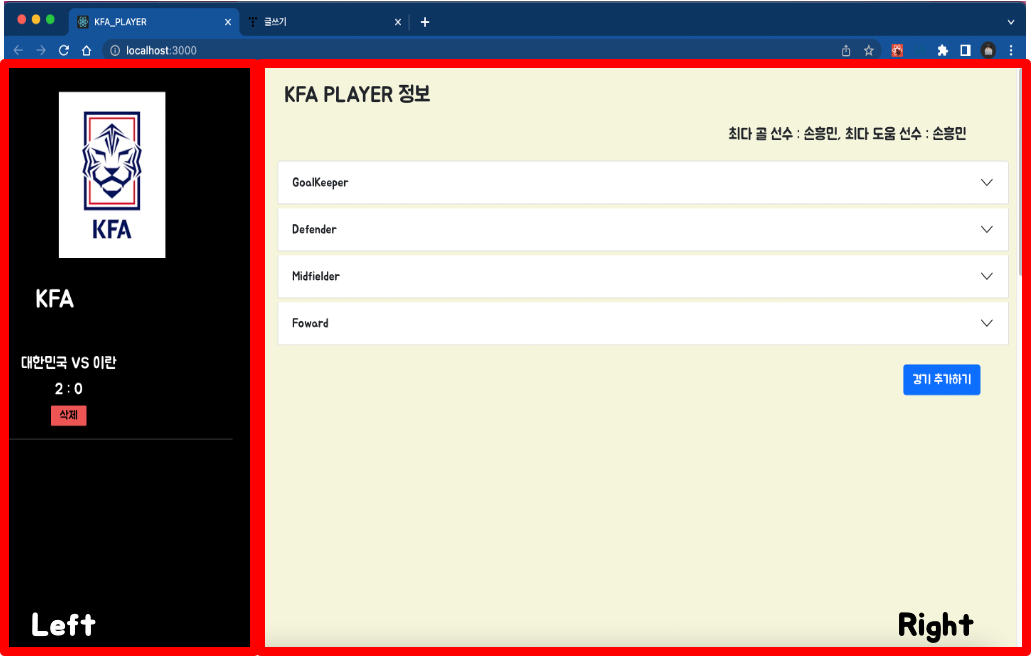
Task: Open a new tab with plus button
Action: point(425,22)
